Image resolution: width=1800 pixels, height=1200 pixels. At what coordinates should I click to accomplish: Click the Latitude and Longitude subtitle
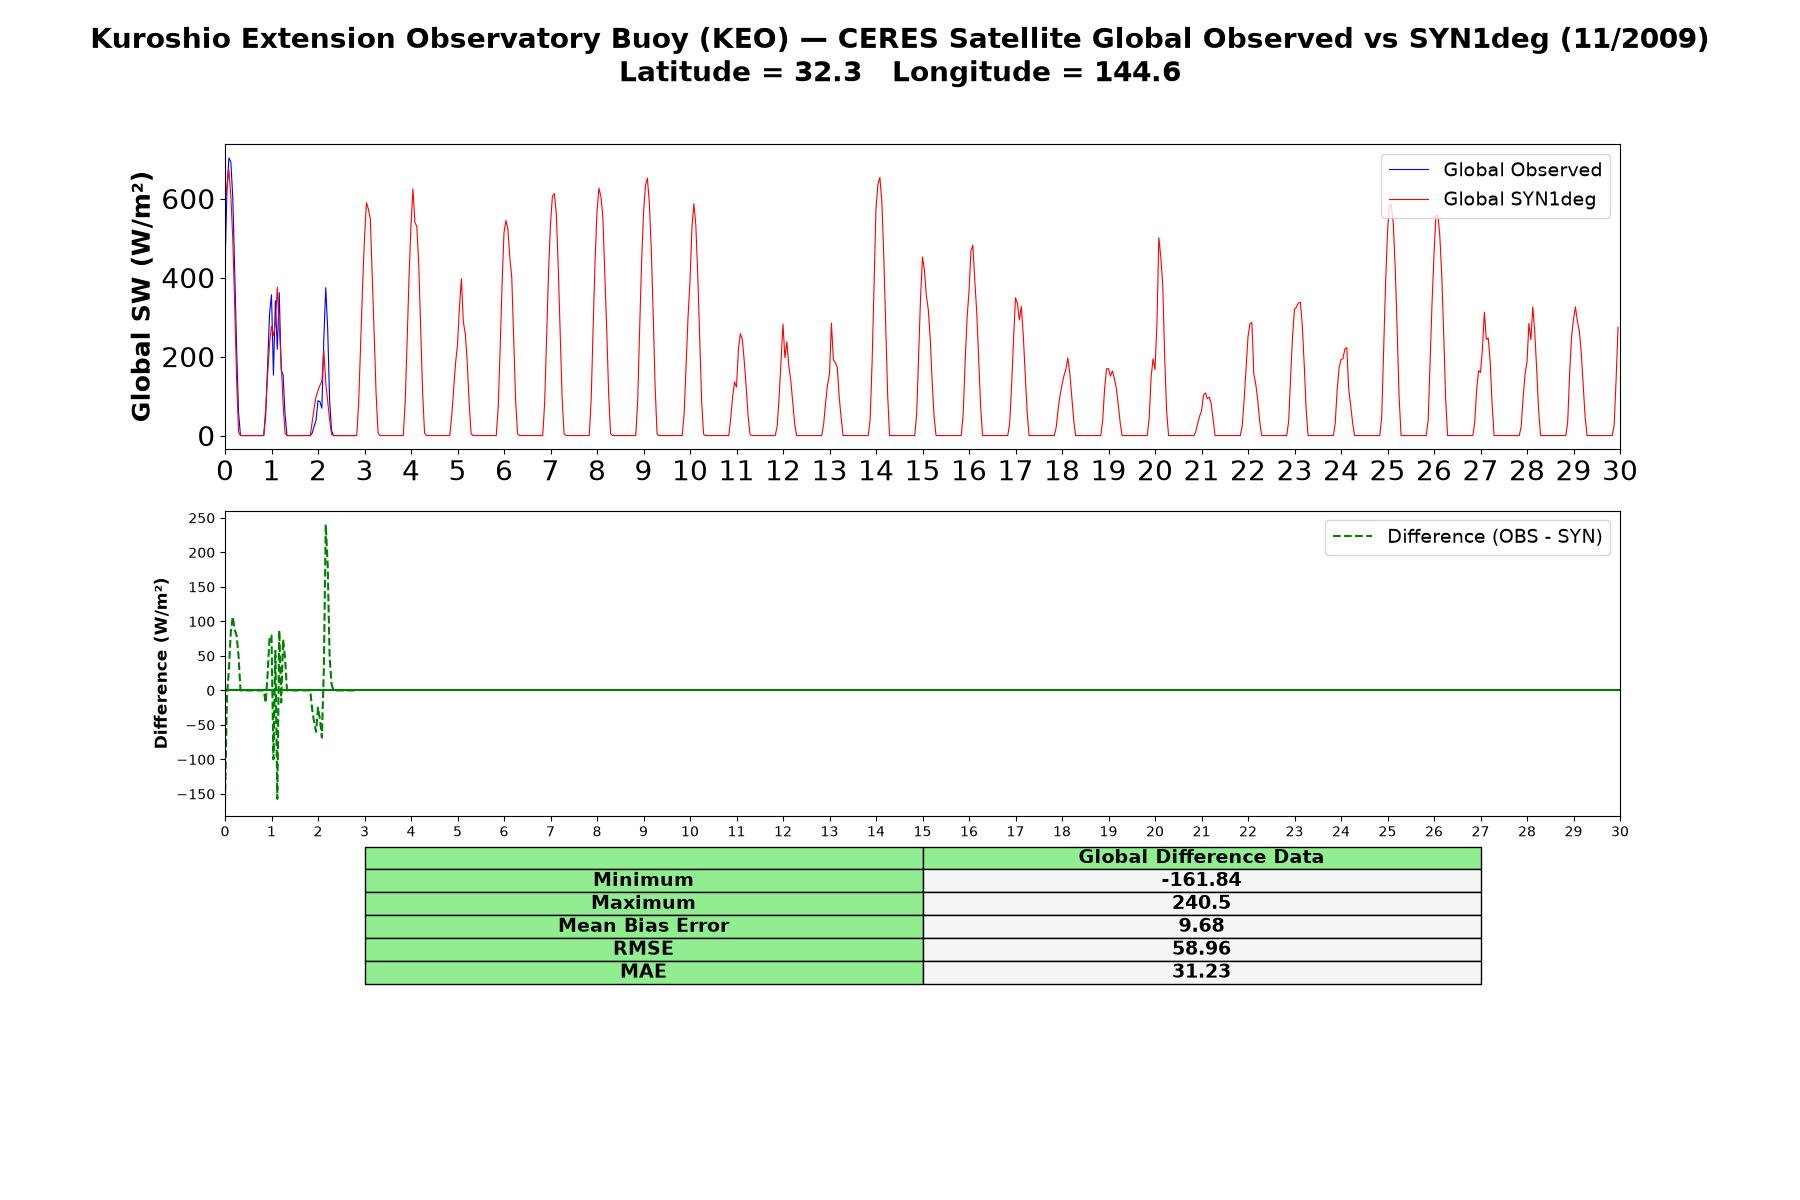pos(900,72)
